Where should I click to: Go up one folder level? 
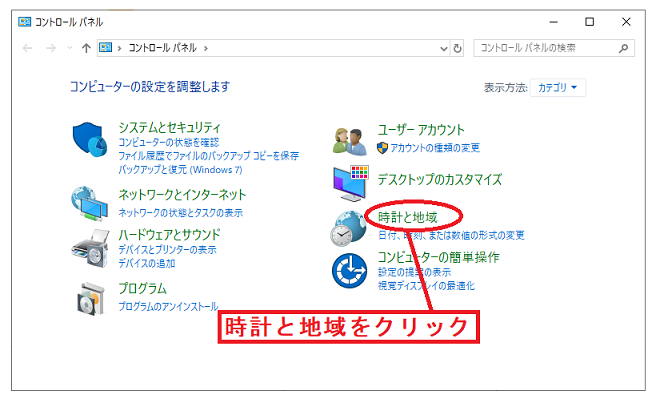pyautogui.click(x=86, y=48)
